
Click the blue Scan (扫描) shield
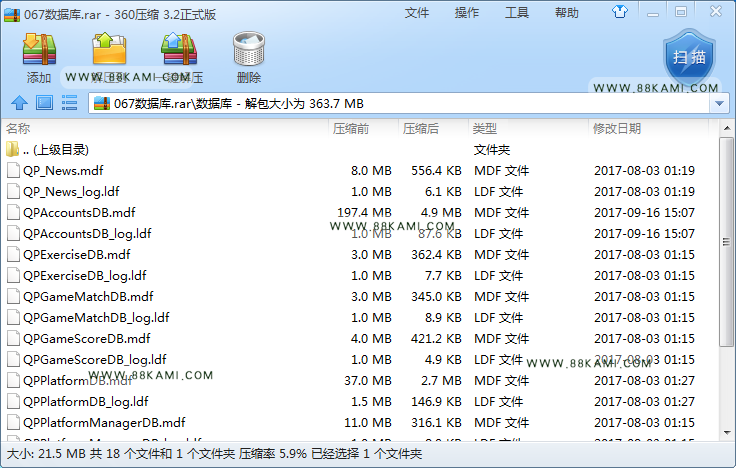click(x=689, y=58)
